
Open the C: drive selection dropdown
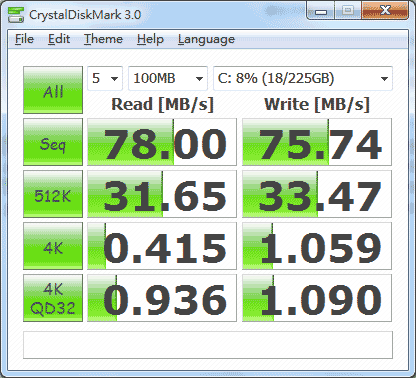pos(303,78)
